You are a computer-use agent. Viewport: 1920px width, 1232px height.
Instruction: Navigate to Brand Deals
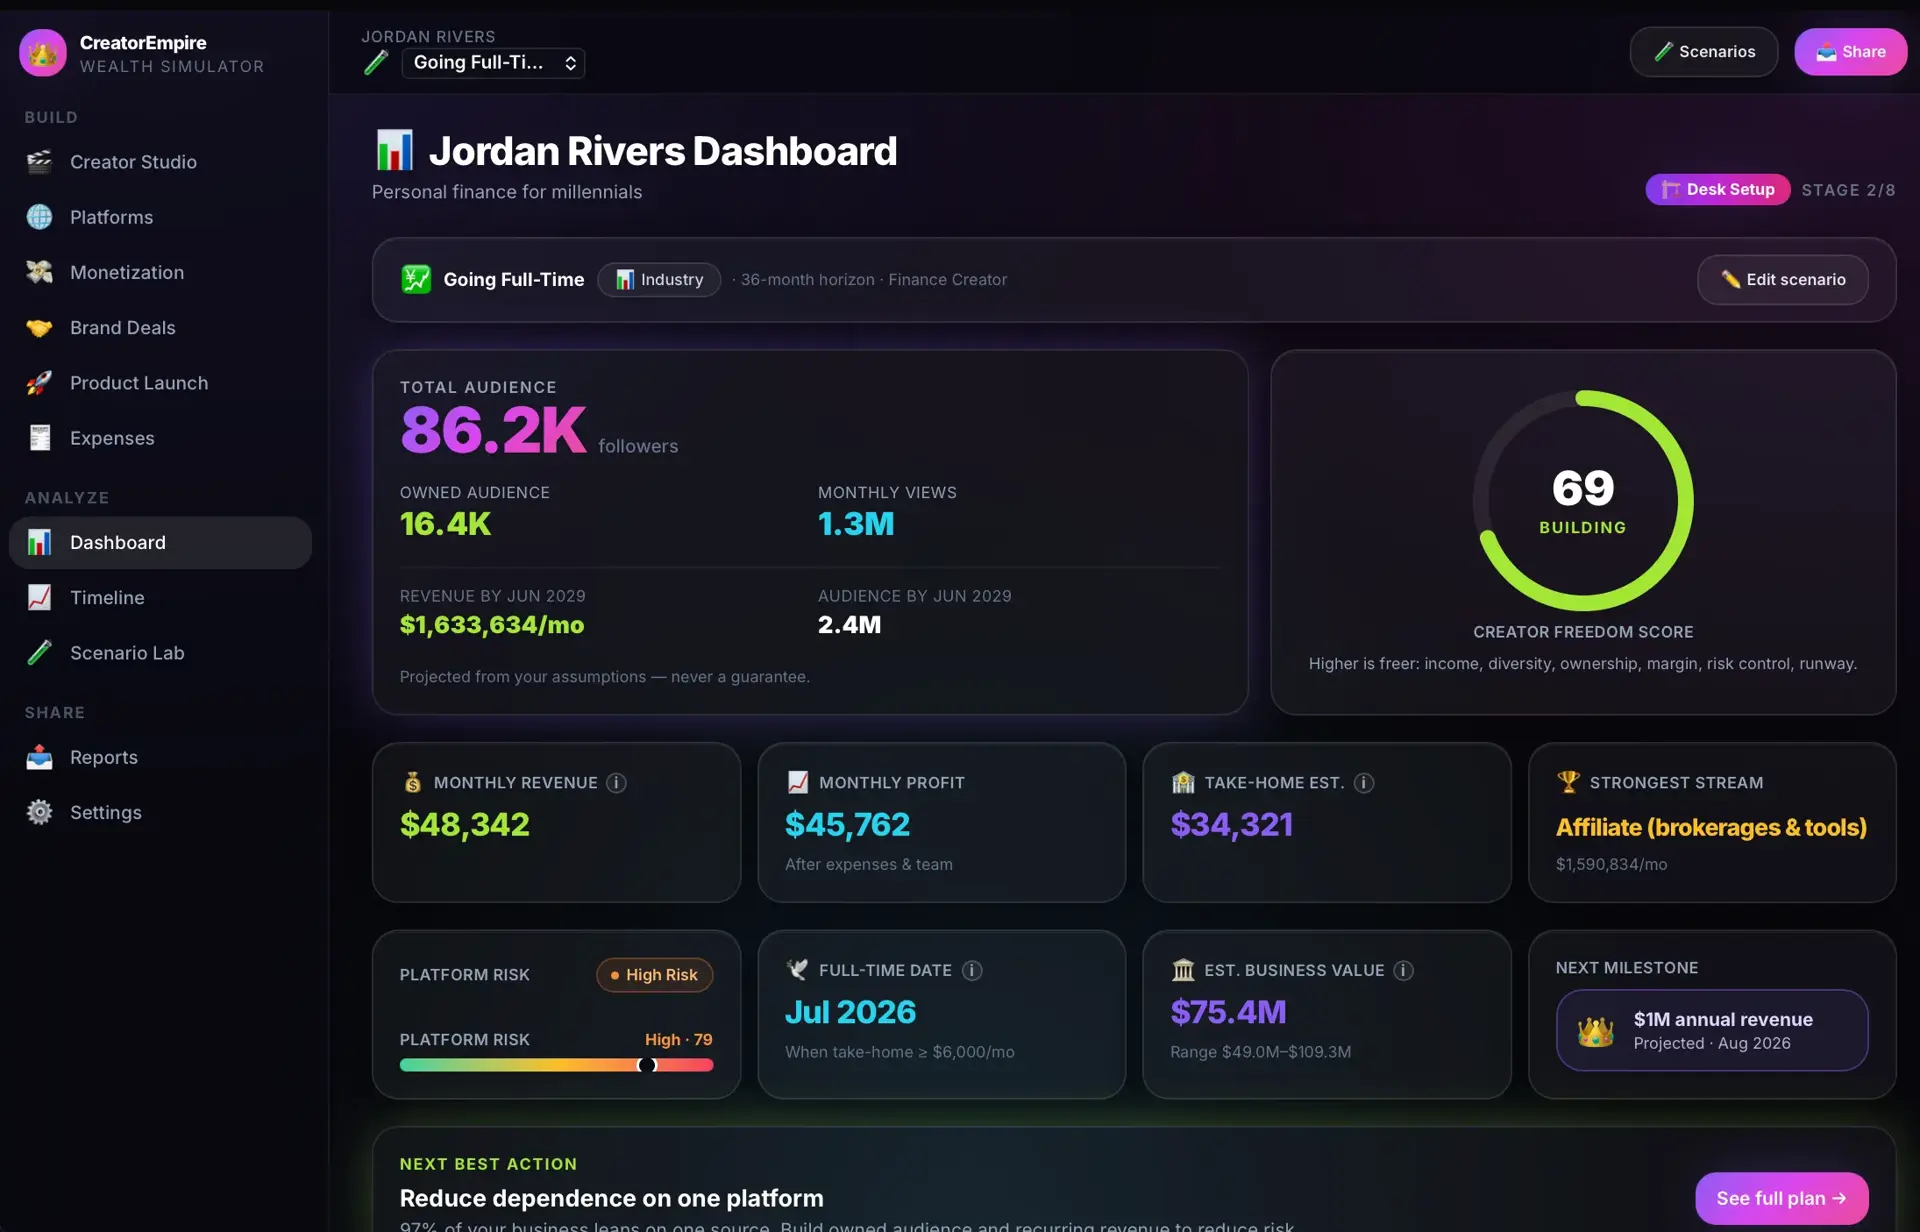point(160,328)
